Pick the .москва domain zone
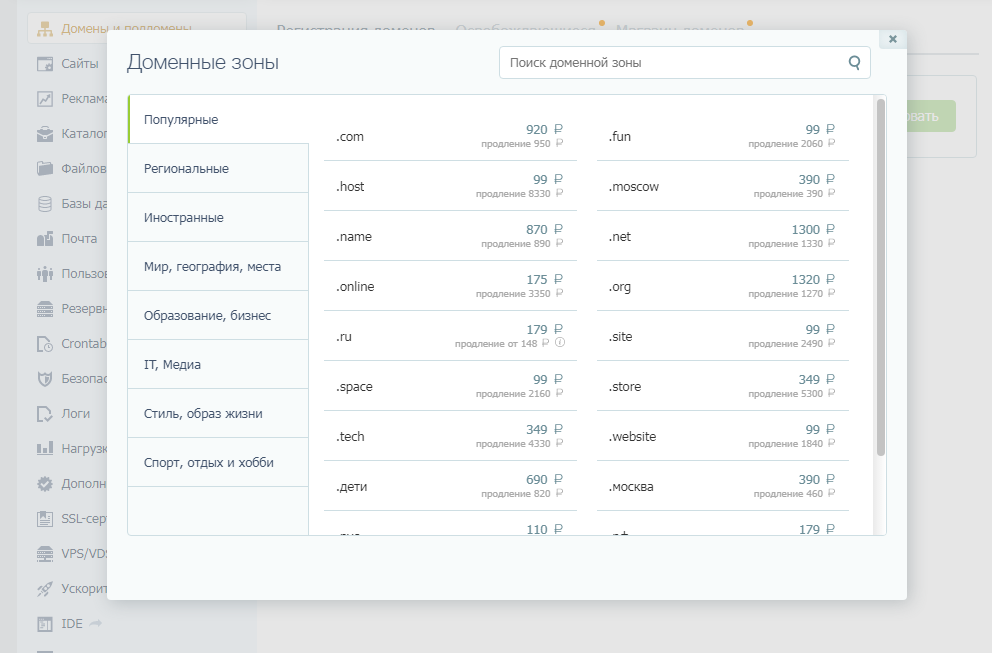 [x=722, y=486]
